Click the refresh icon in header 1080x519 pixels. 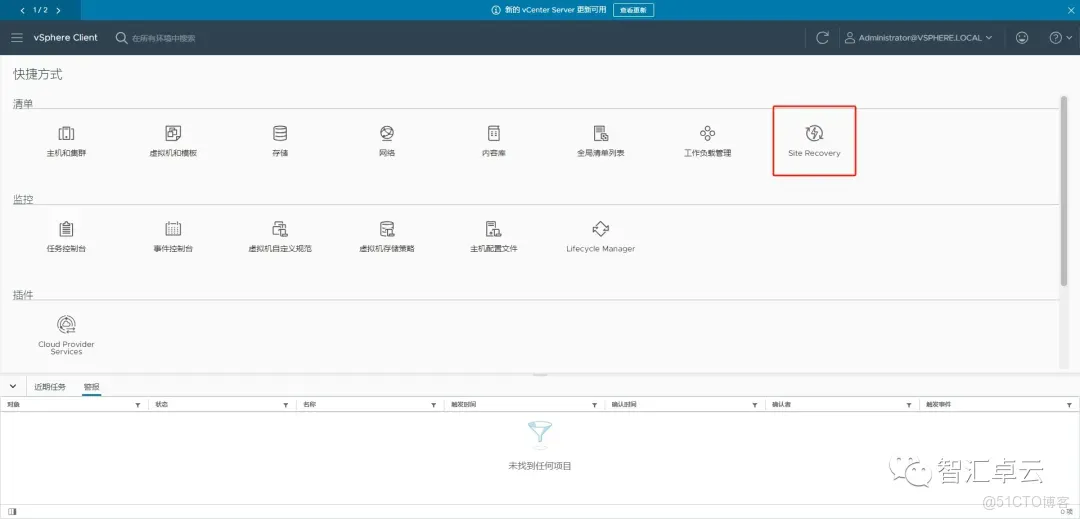(822, 38)
